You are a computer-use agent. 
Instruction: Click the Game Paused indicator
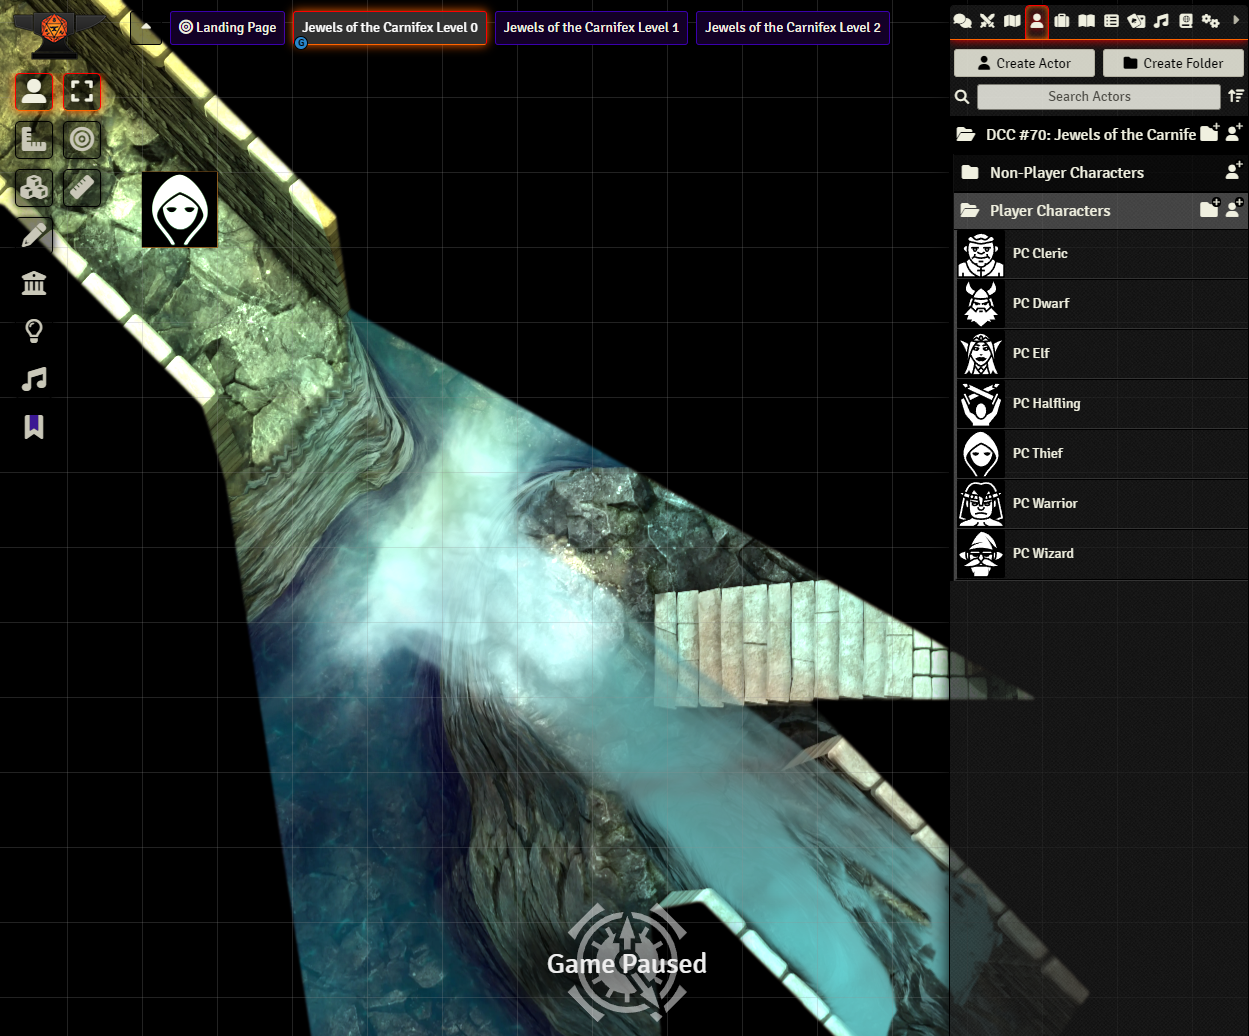pos(627,962)
